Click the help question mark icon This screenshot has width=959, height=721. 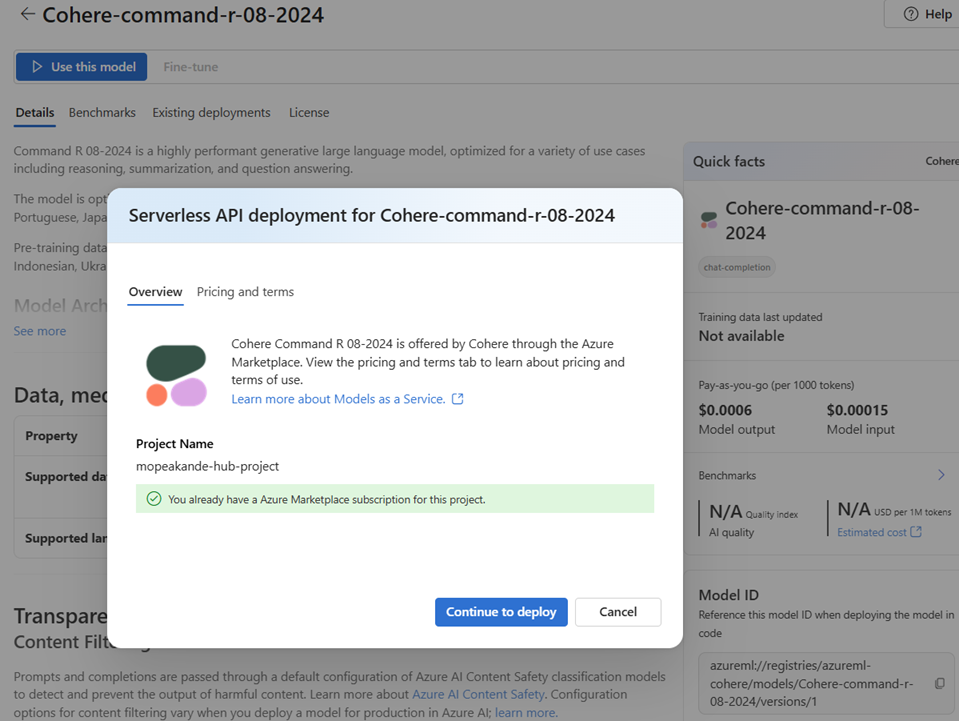pos(911,14)
